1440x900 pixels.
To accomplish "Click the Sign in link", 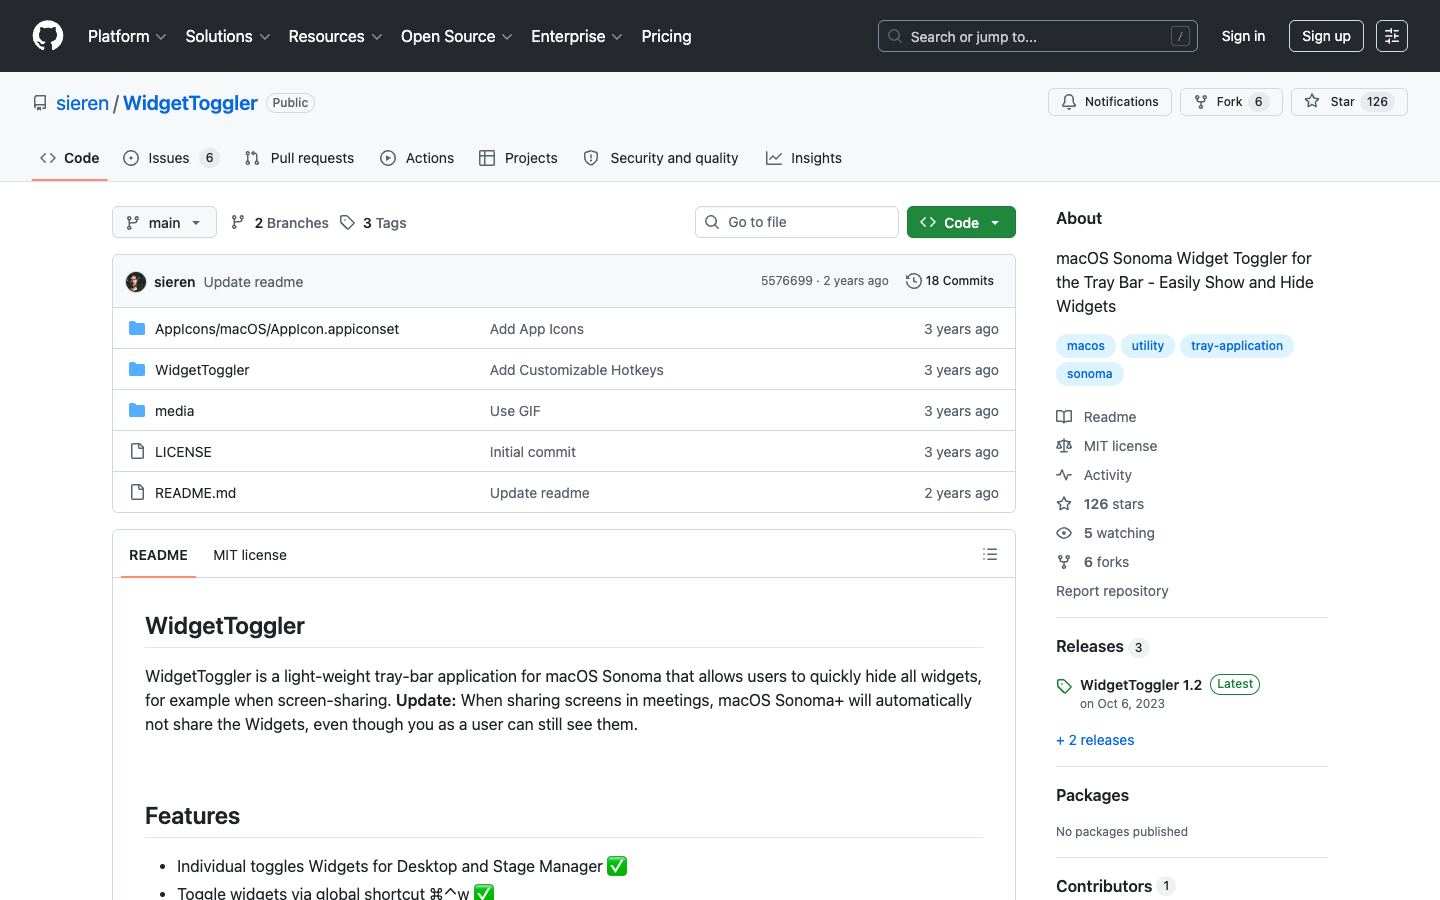I will (x=1243, y=36).
